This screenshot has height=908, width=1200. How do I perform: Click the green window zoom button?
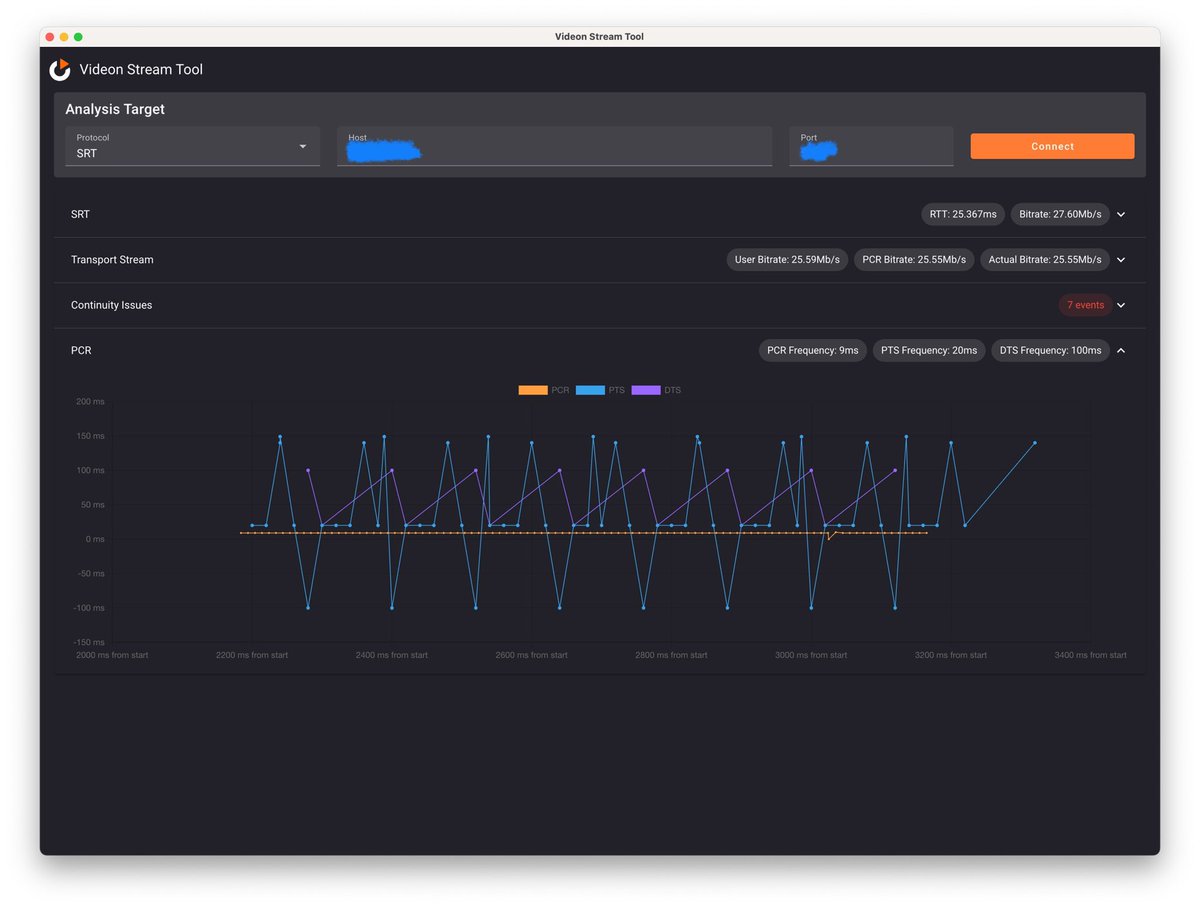coord(79,37)
